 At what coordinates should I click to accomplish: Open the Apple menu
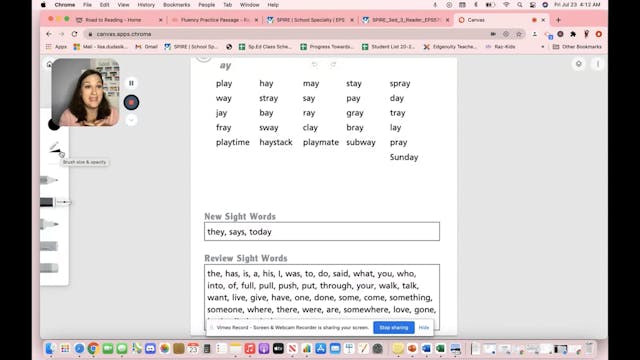point(43,5)
